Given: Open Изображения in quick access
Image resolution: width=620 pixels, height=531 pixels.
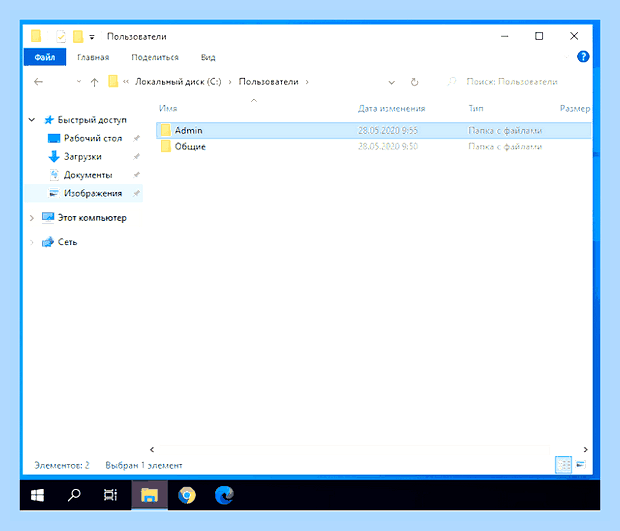Looking at the screenshot, I should pos(93,193).
